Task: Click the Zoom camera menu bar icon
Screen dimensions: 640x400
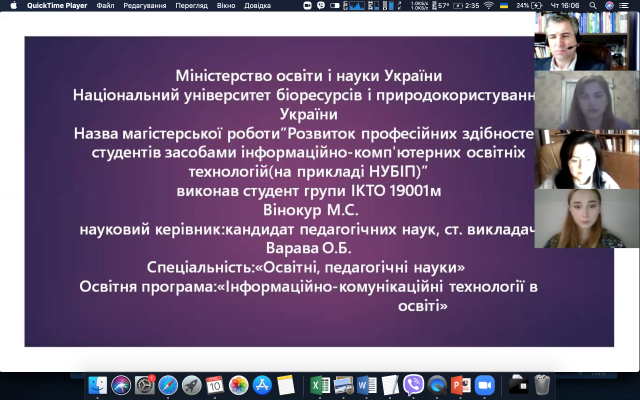Action: (307, 5)
